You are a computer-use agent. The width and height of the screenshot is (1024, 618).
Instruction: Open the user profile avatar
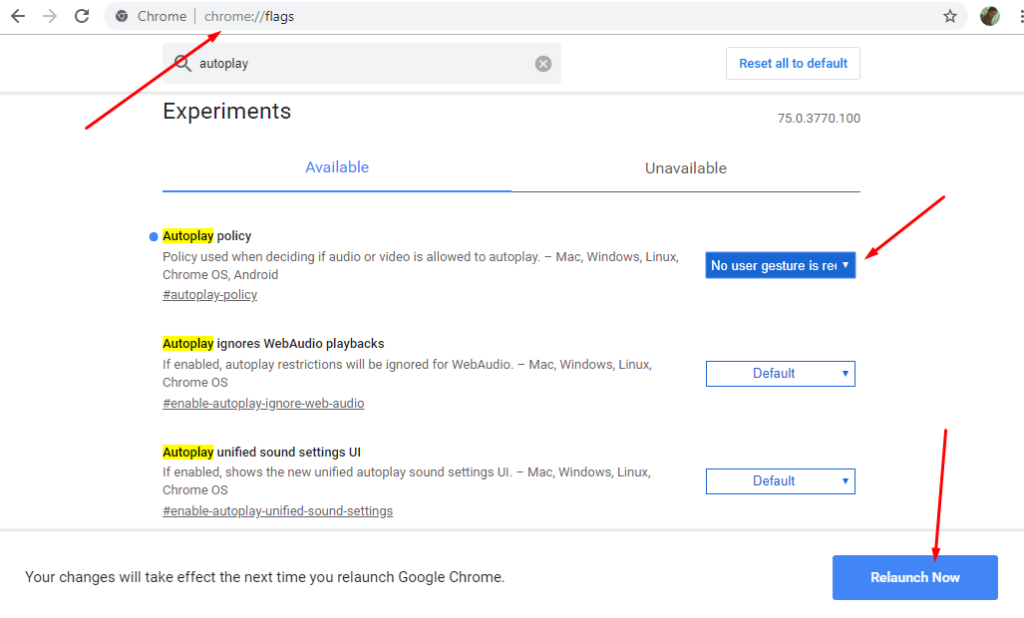[x=989, y=16]
